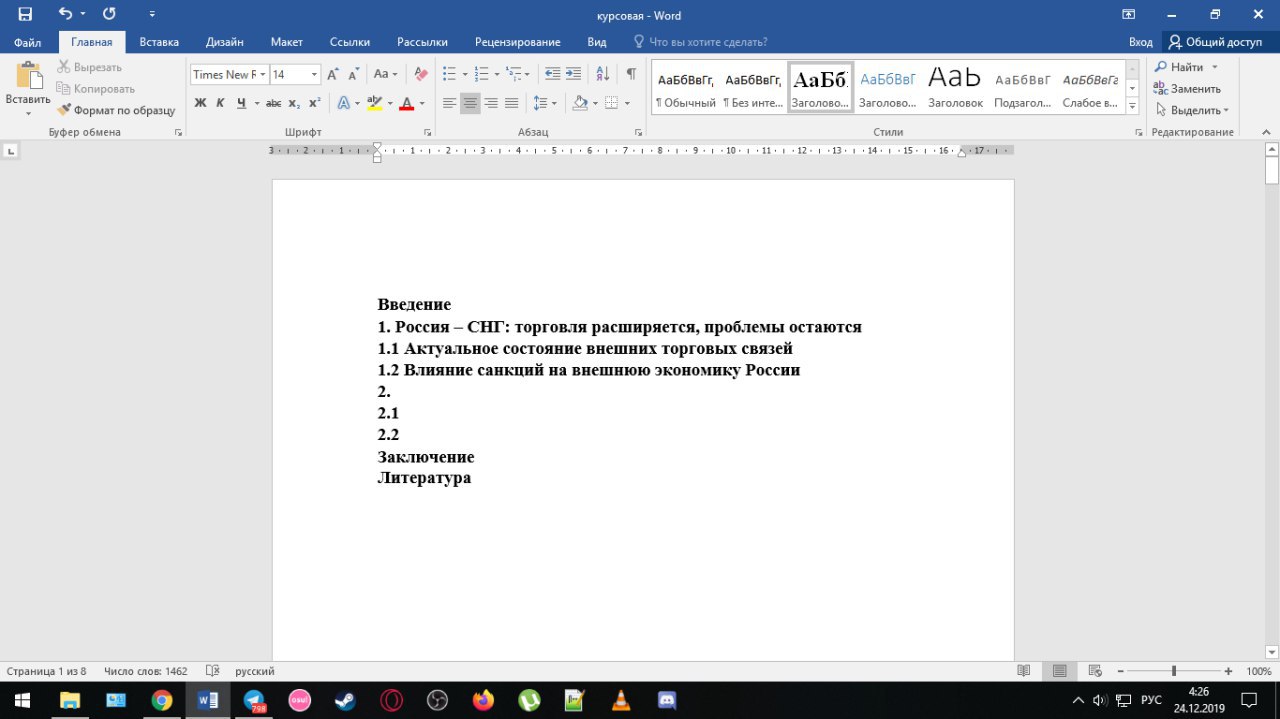The height and width of the screenshot is (719, 1280).
Task: Justify the text
Action: pos(512,103)
